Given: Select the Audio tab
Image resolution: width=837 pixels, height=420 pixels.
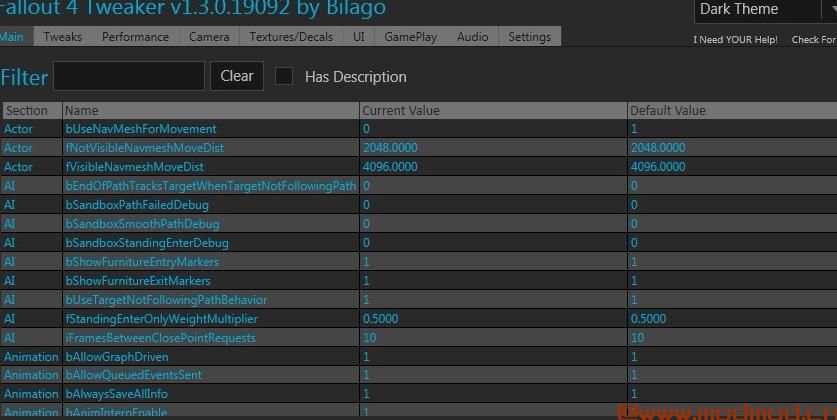Looking at the screenshot, I should tap(472, 37).
